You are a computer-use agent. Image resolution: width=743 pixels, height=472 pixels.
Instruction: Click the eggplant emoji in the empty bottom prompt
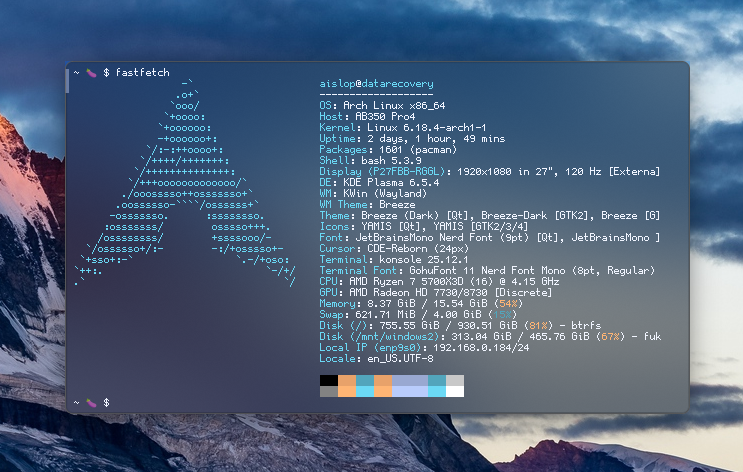pos(91,403)
